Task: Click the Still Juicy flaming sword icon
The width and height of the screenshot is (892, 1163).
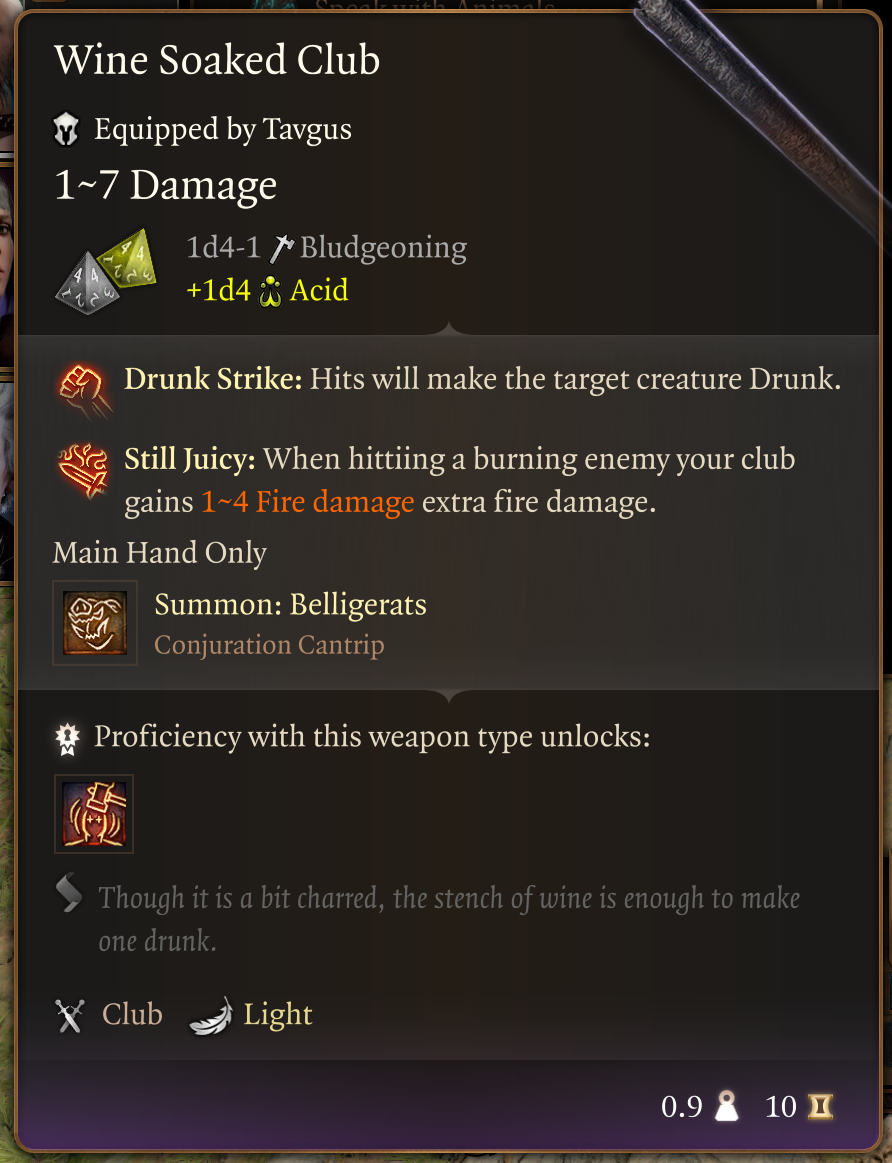Action: (x=84, y=470)
